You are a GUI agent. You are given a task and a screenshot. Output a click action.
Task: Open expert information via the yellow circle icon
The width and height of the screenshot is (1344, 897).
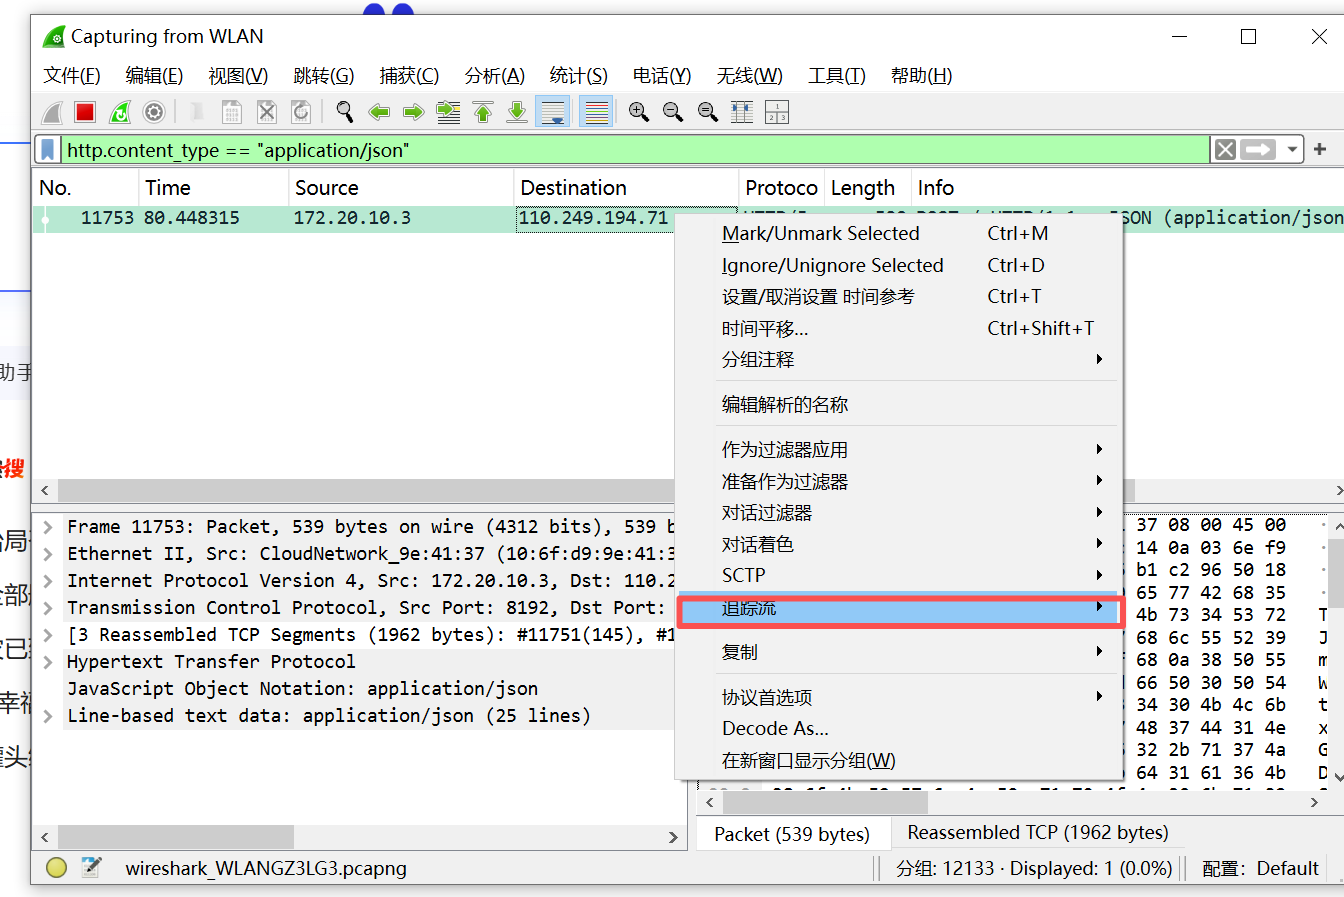(56, 868)
